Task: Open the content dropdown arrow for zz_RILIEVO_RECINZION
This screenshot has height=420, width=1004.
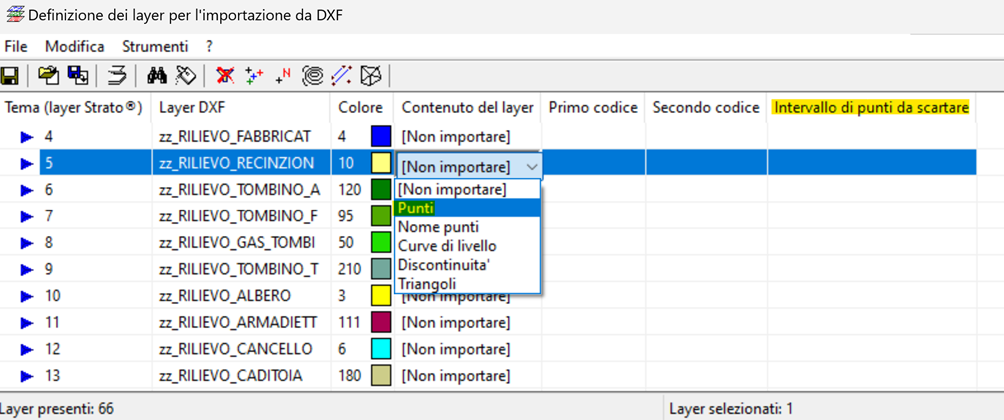Action: (532, 167)
